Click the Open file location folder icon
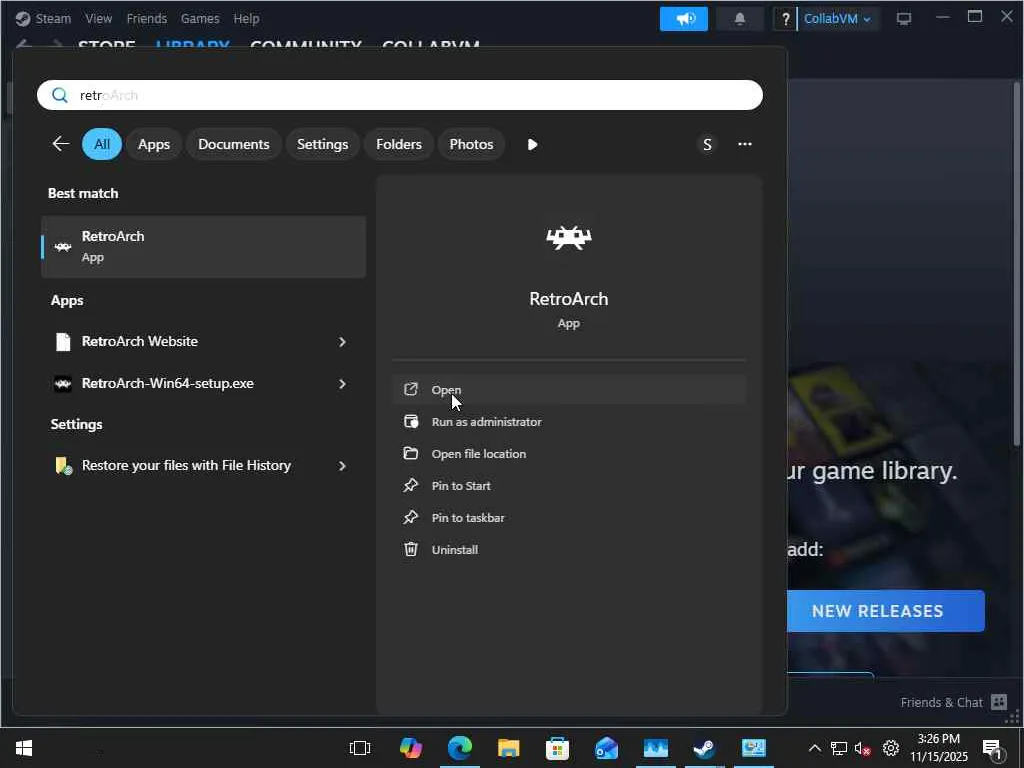Screen dimensions: 1024x768 411,453
